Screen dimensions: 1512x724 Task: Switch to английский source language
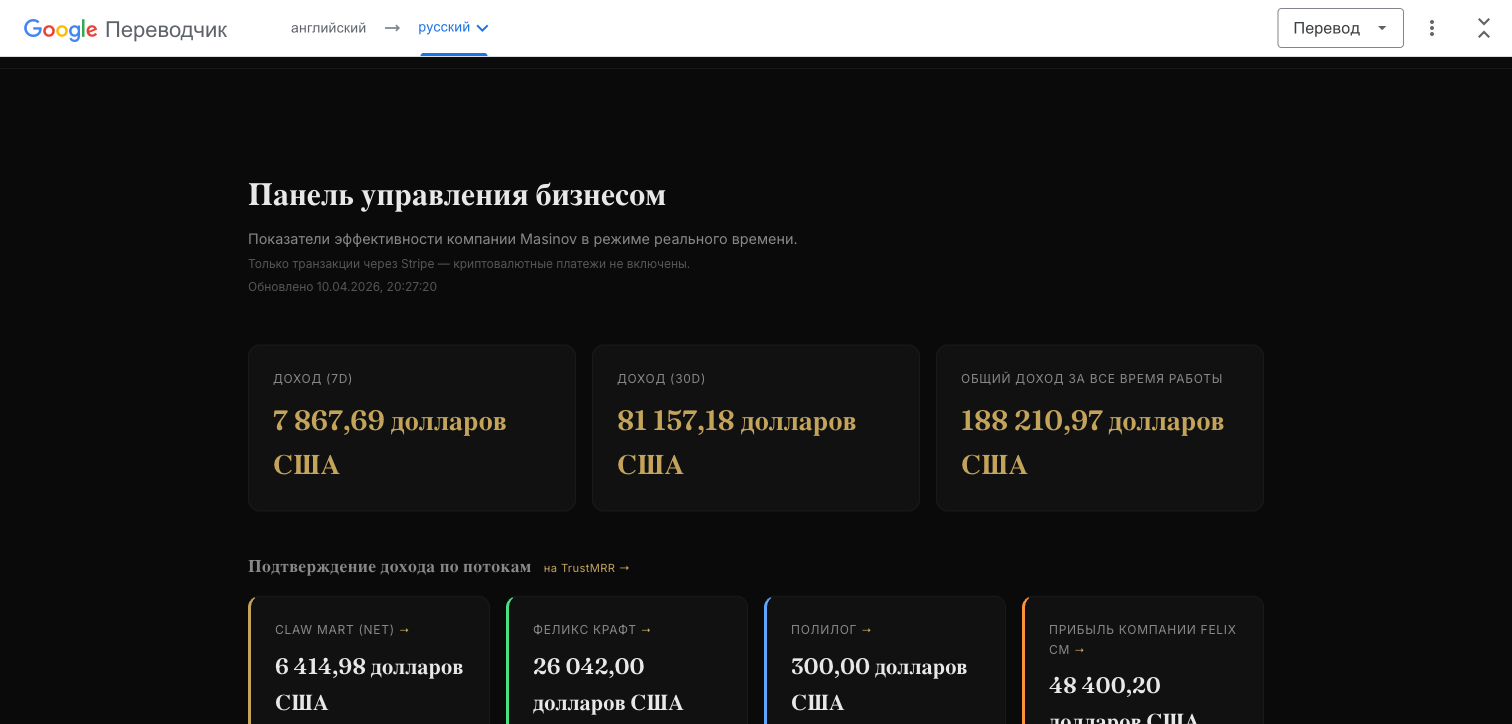(x=328, y=28)
